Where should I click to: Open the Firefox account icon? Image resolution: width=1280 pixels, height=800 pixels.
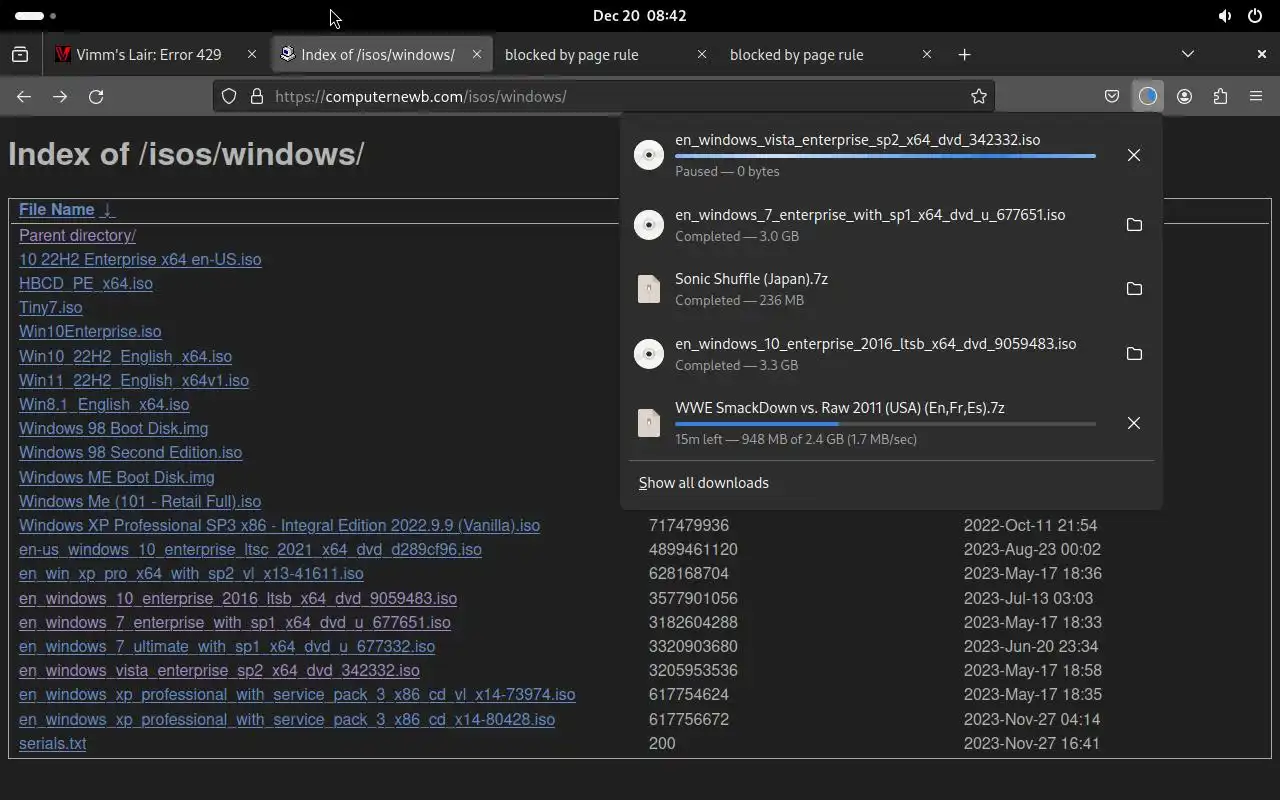pyautogui.click(x=1184, y=96)
